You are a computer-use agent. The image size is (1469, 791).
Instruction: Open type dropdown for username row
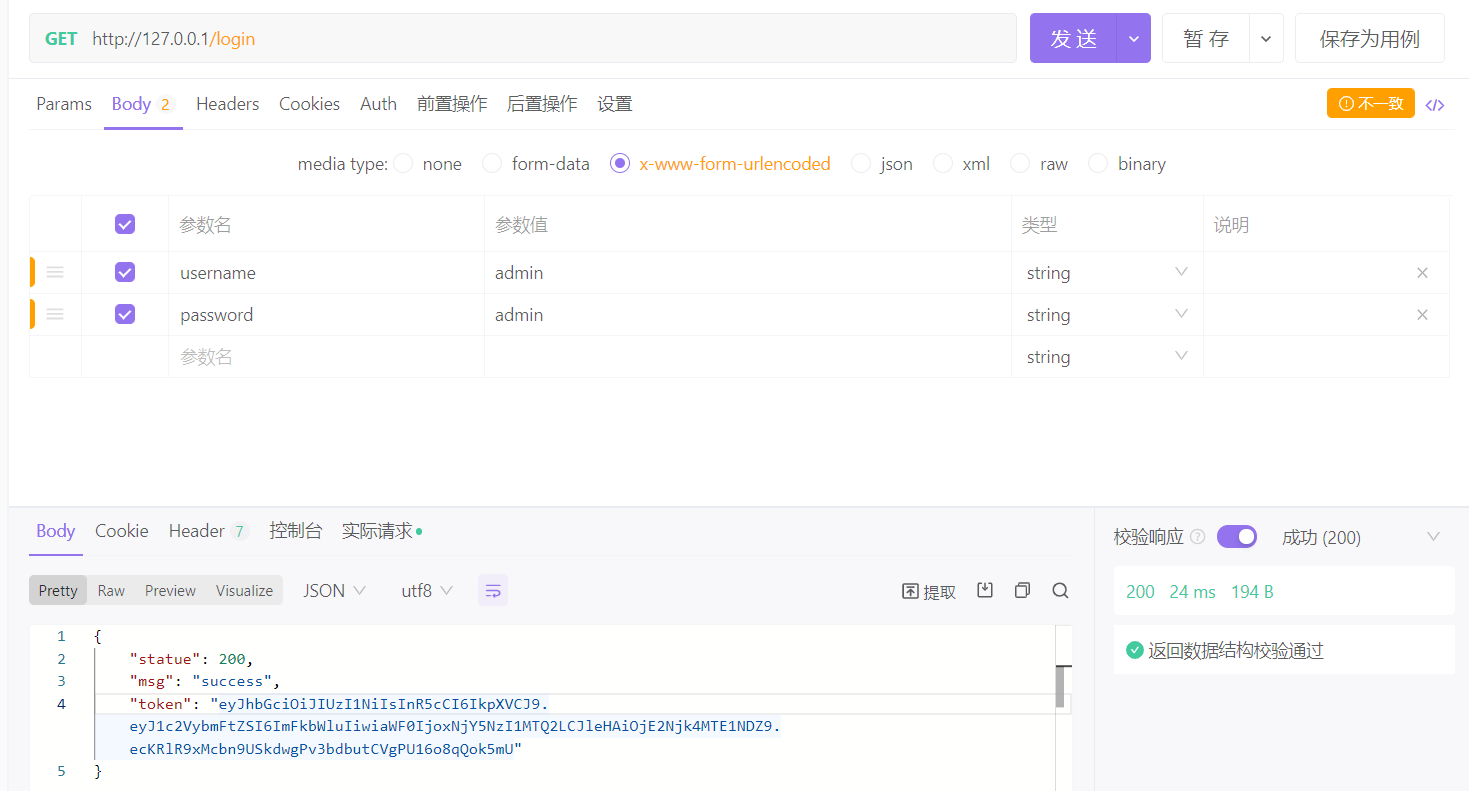point(1107,273)
